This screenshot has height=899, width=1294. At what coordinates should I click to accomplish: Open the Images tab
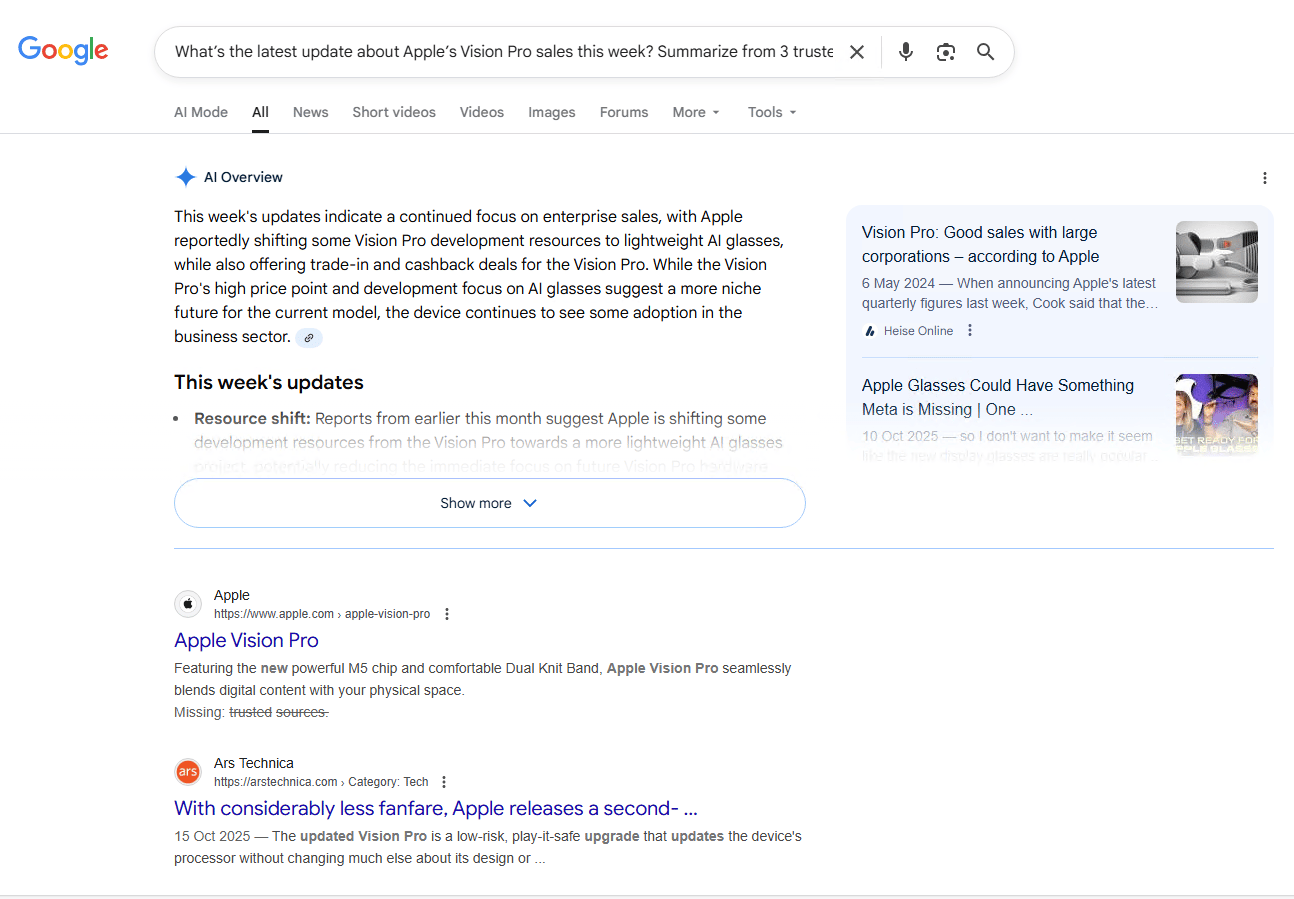click(552, 112)
